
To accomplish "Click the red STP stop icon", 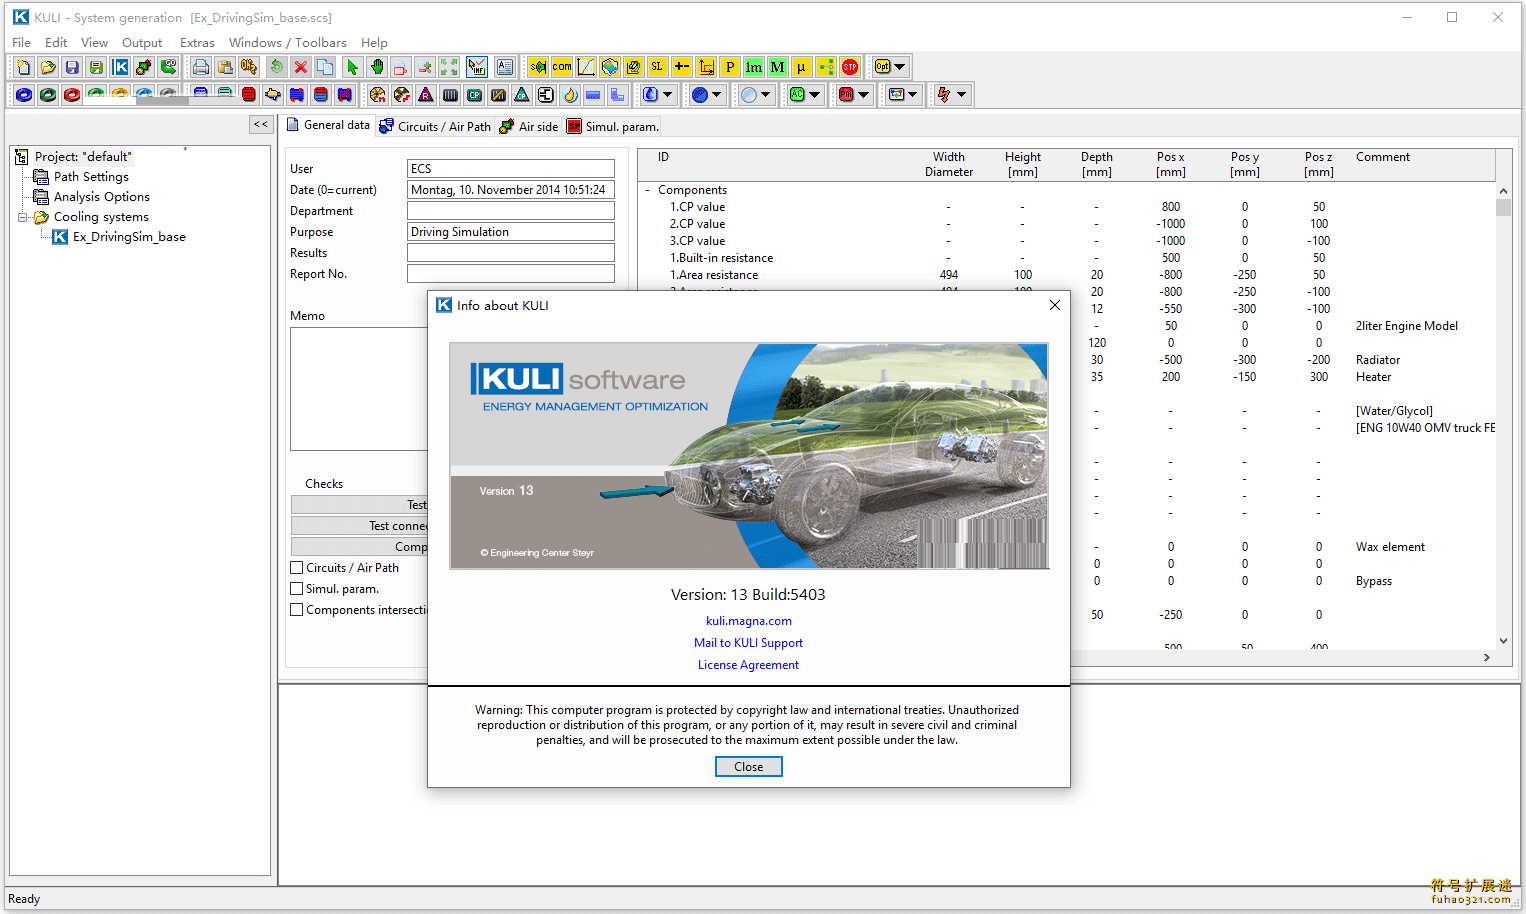I will point(850,67).
